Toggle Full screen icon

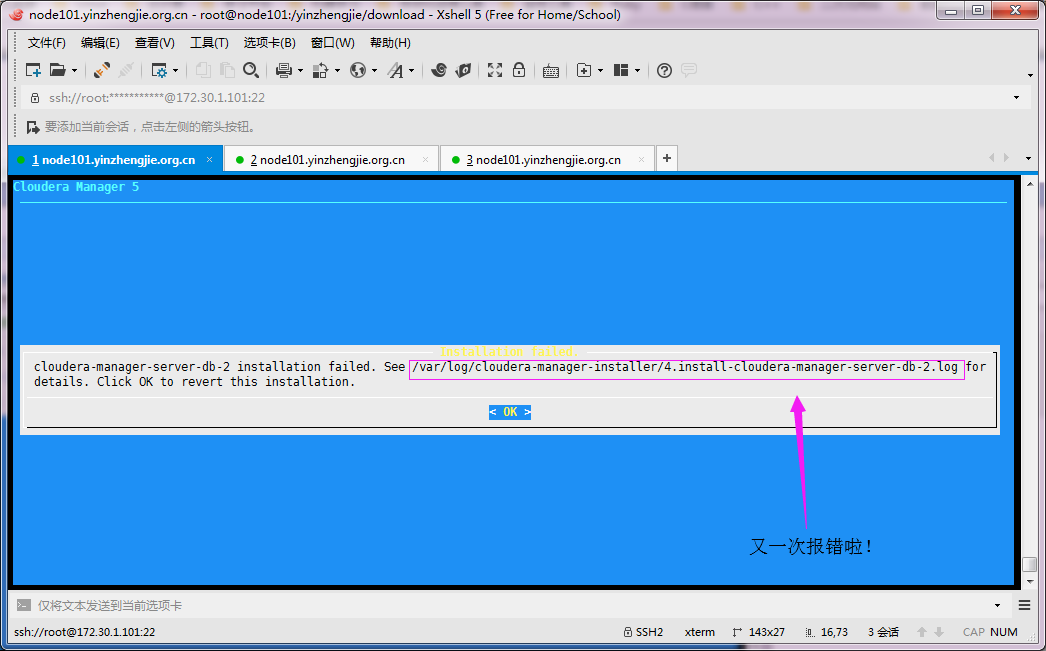[495, 70]
